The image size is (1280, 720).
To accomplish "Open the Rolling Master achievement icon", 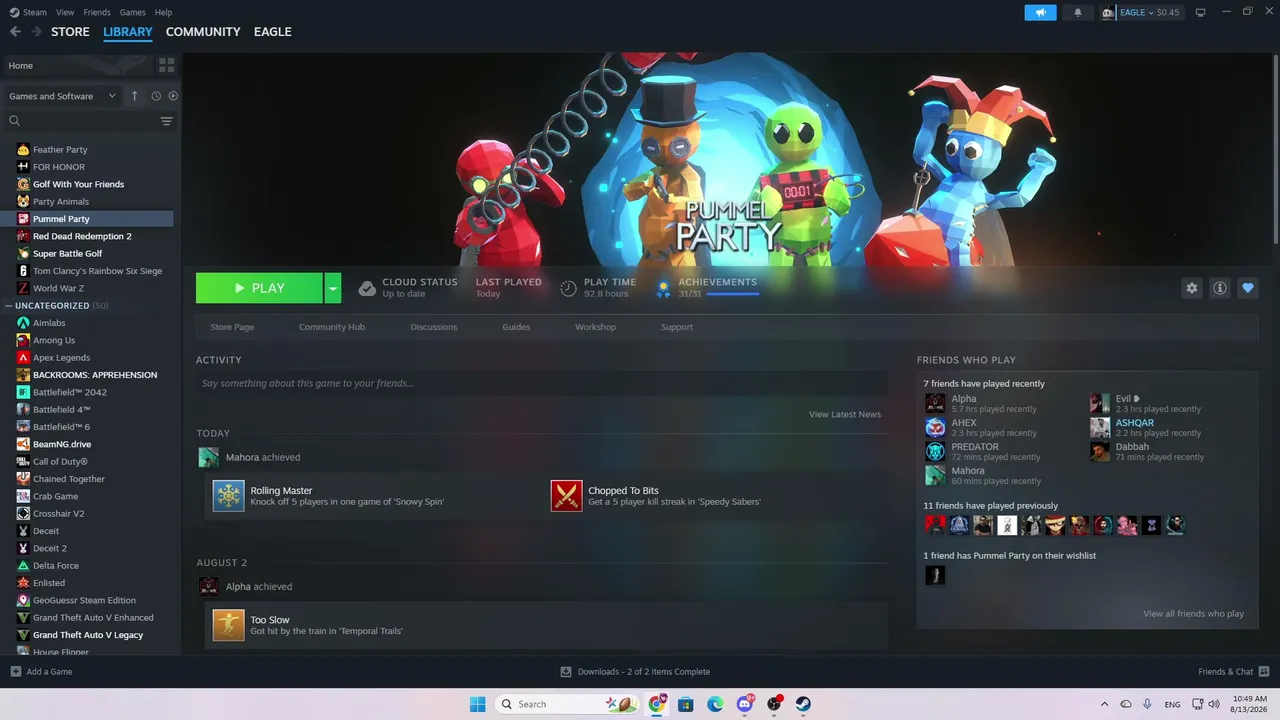I will point(229,496).
